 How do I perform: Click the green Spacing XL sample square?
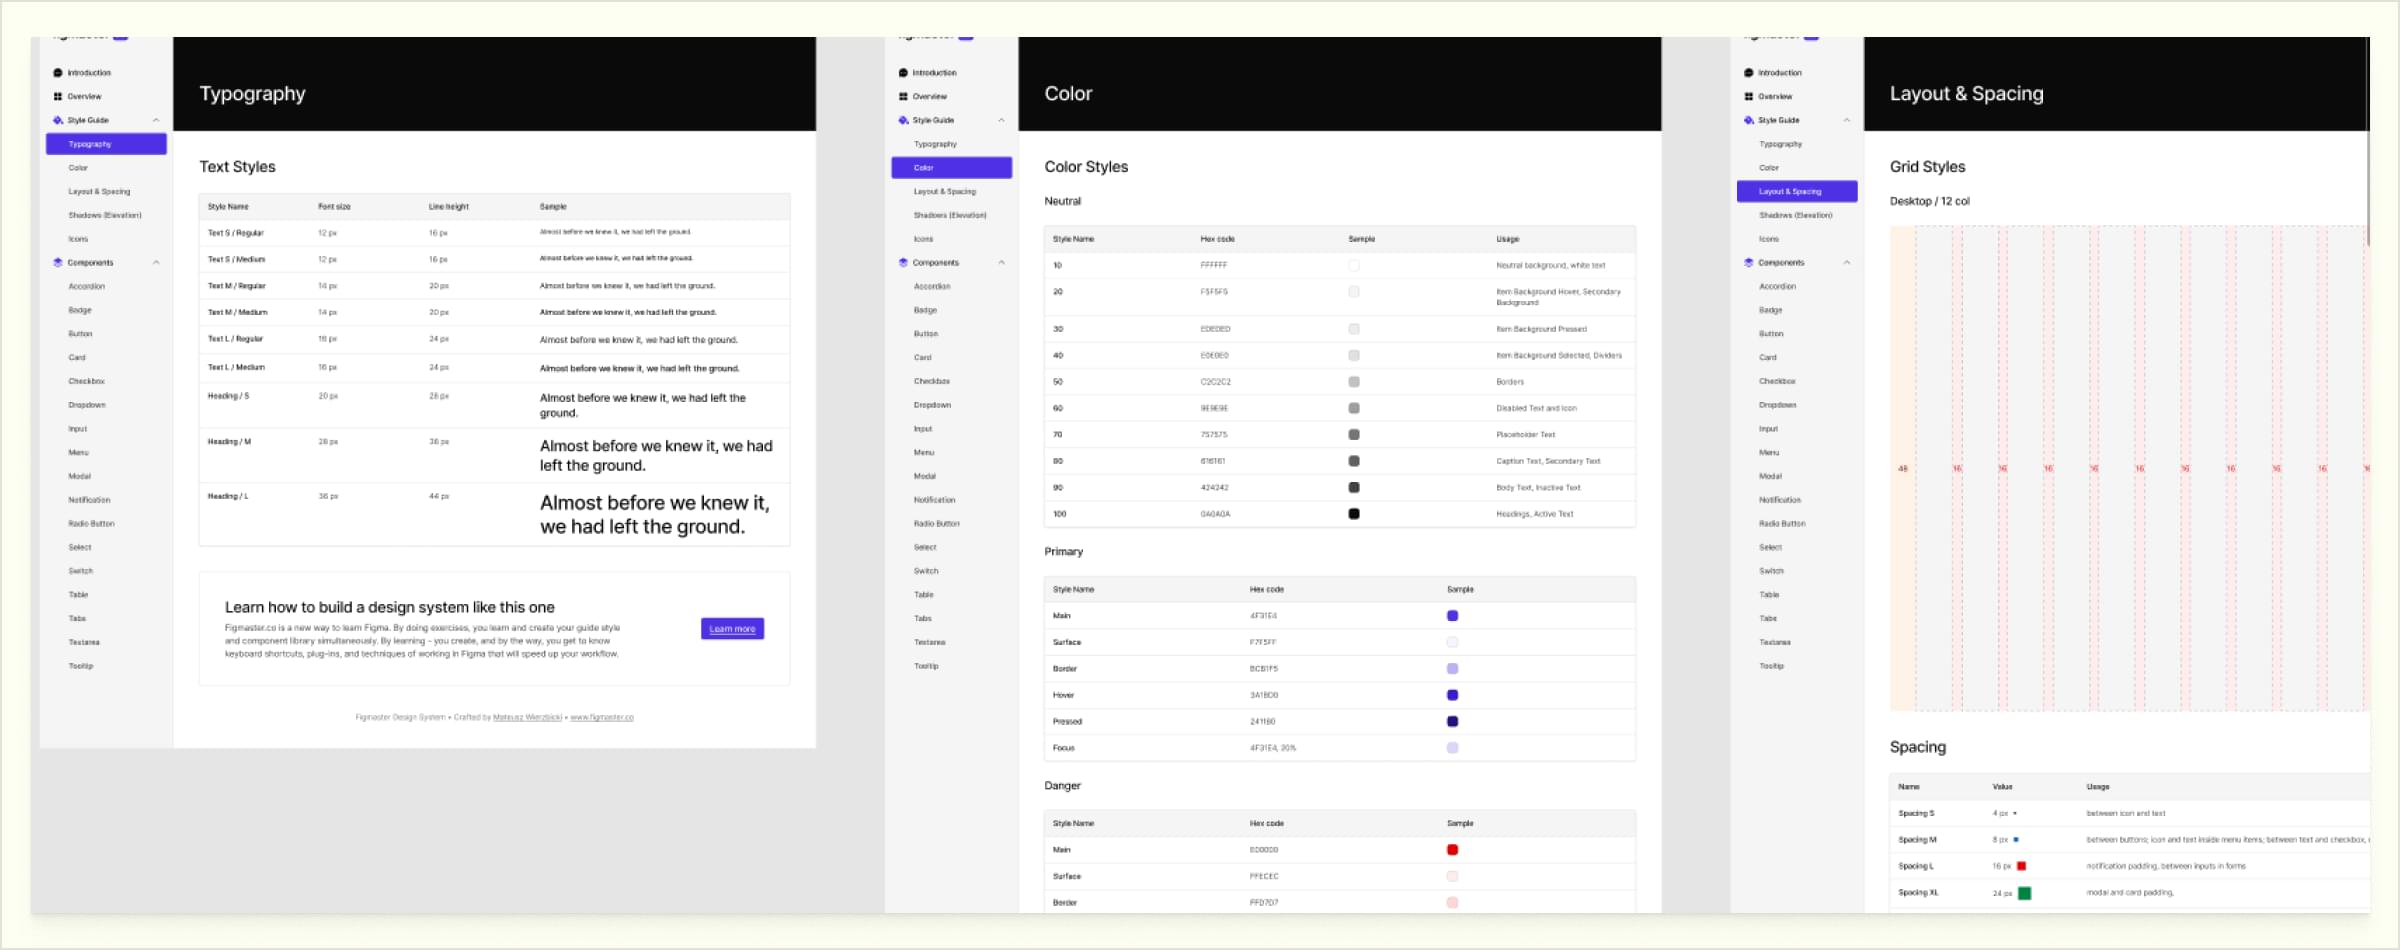(2024, 893)
